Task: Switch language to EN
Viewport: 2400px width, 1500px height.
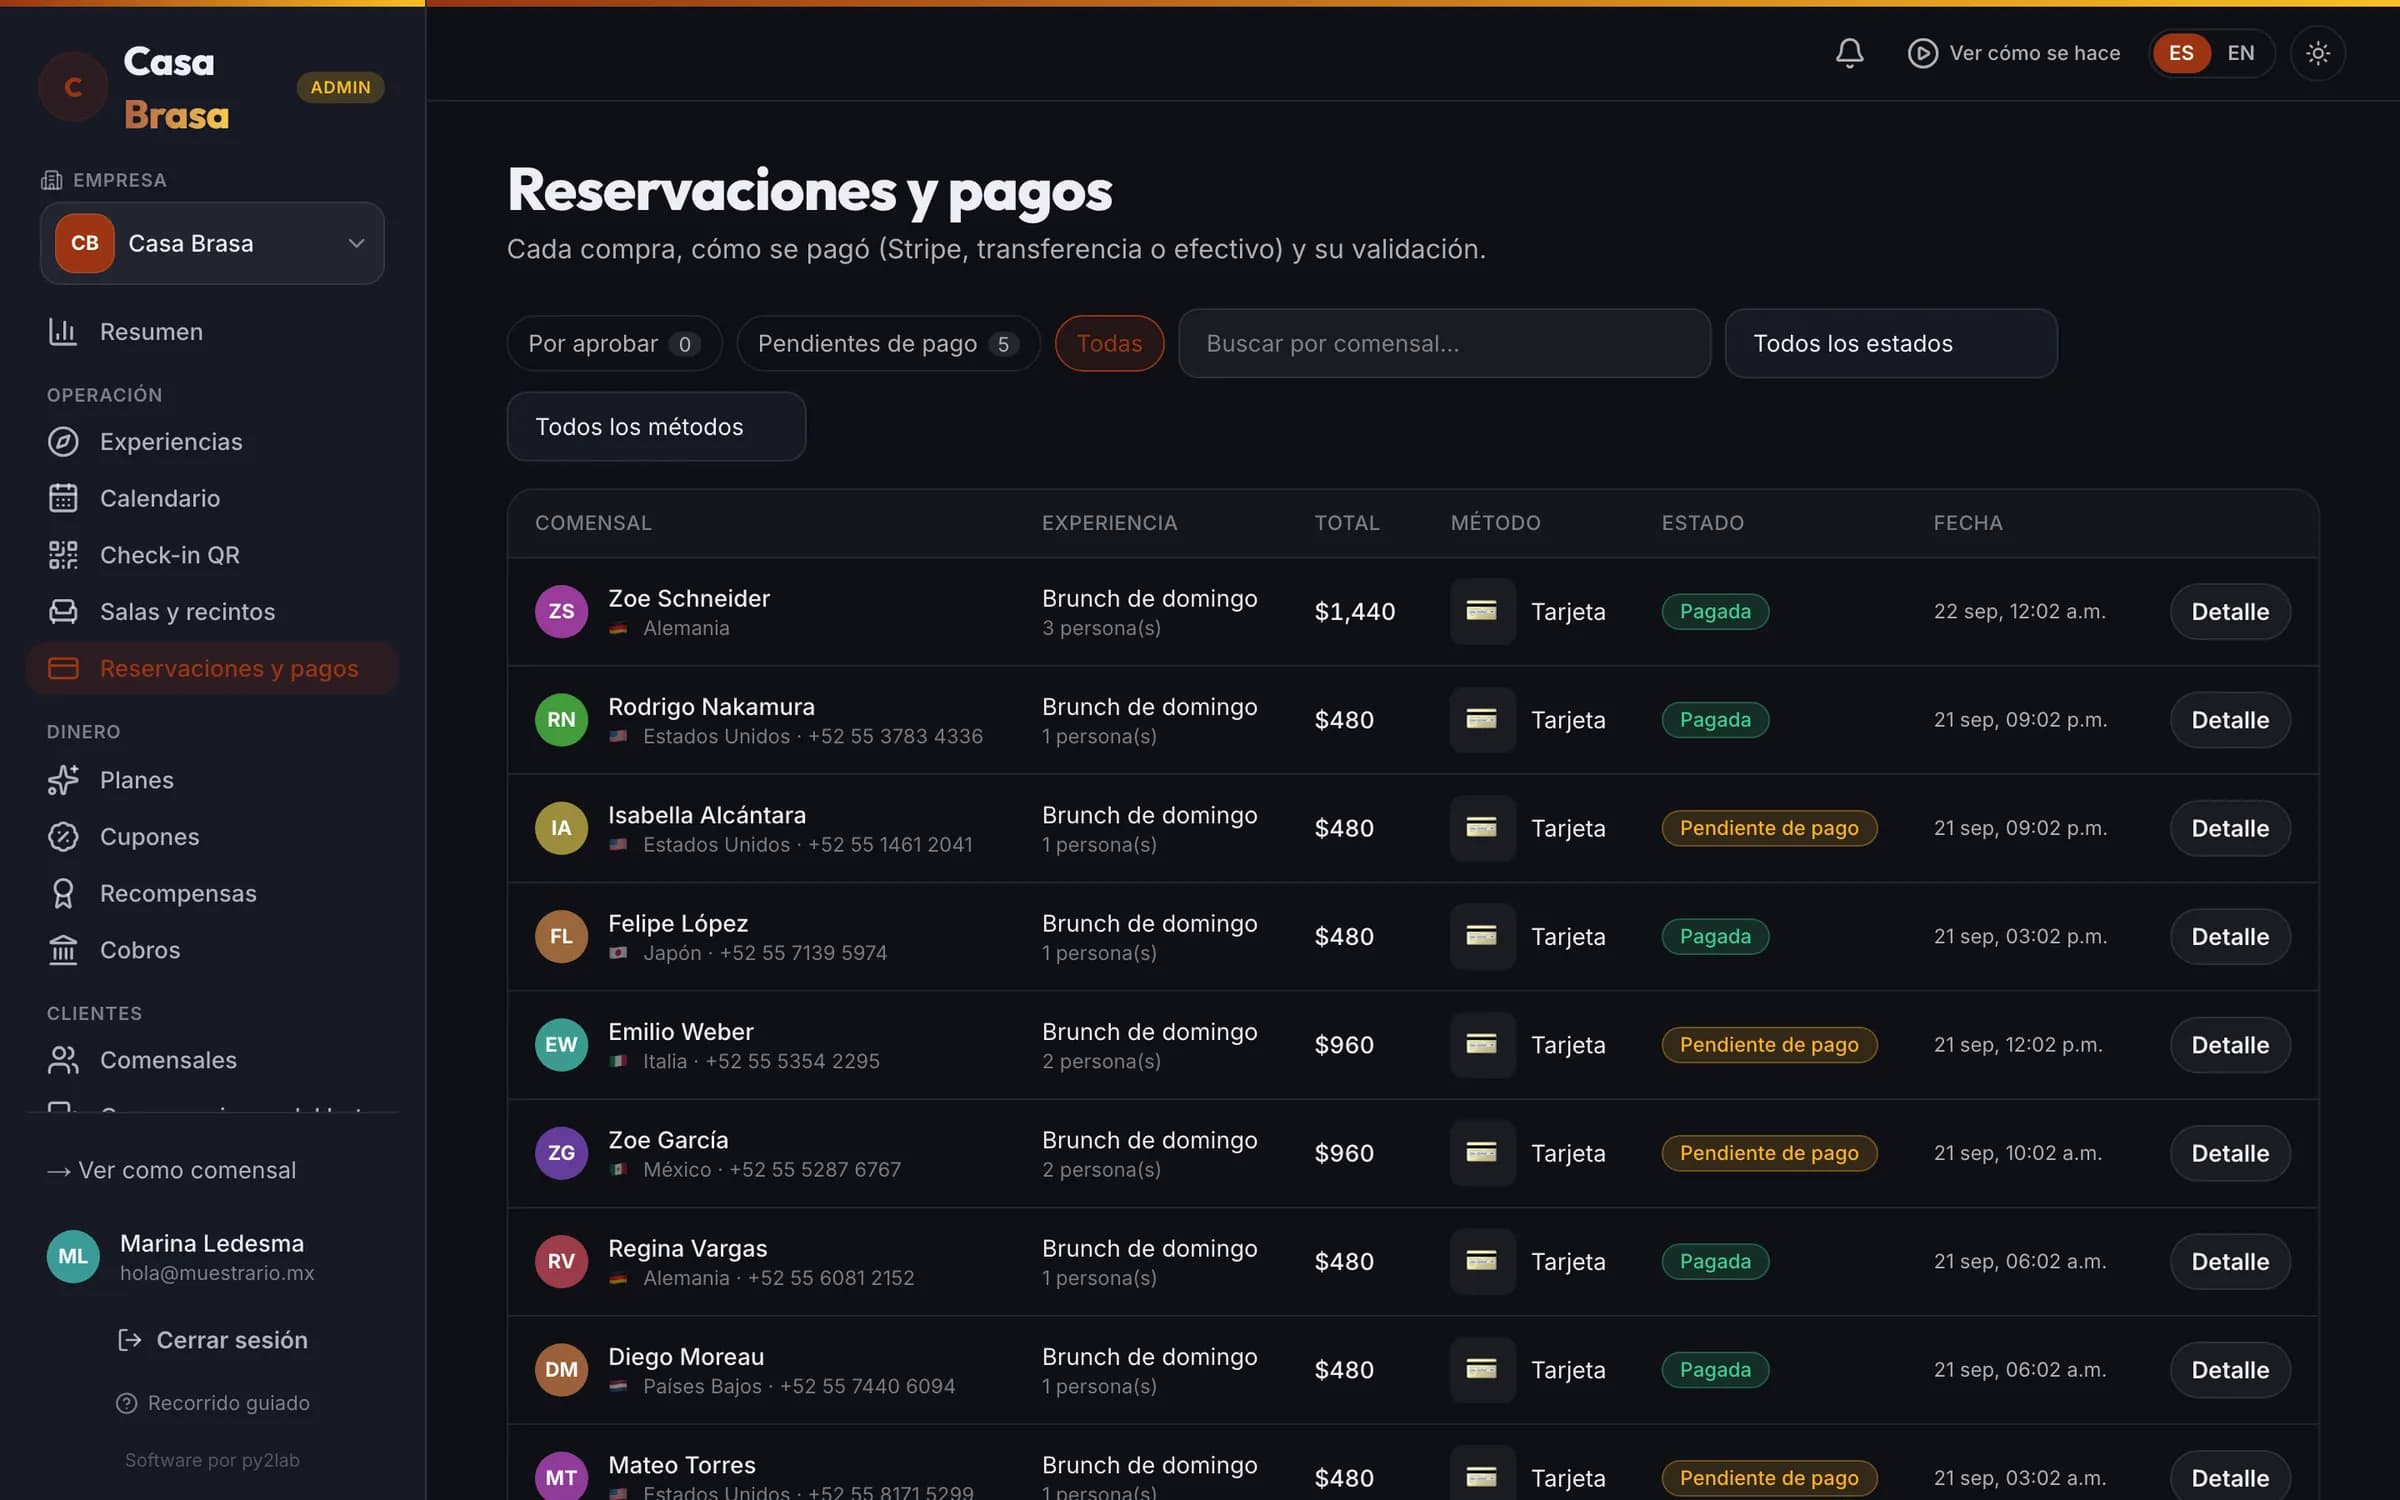Action: [x=2240, y=53]
